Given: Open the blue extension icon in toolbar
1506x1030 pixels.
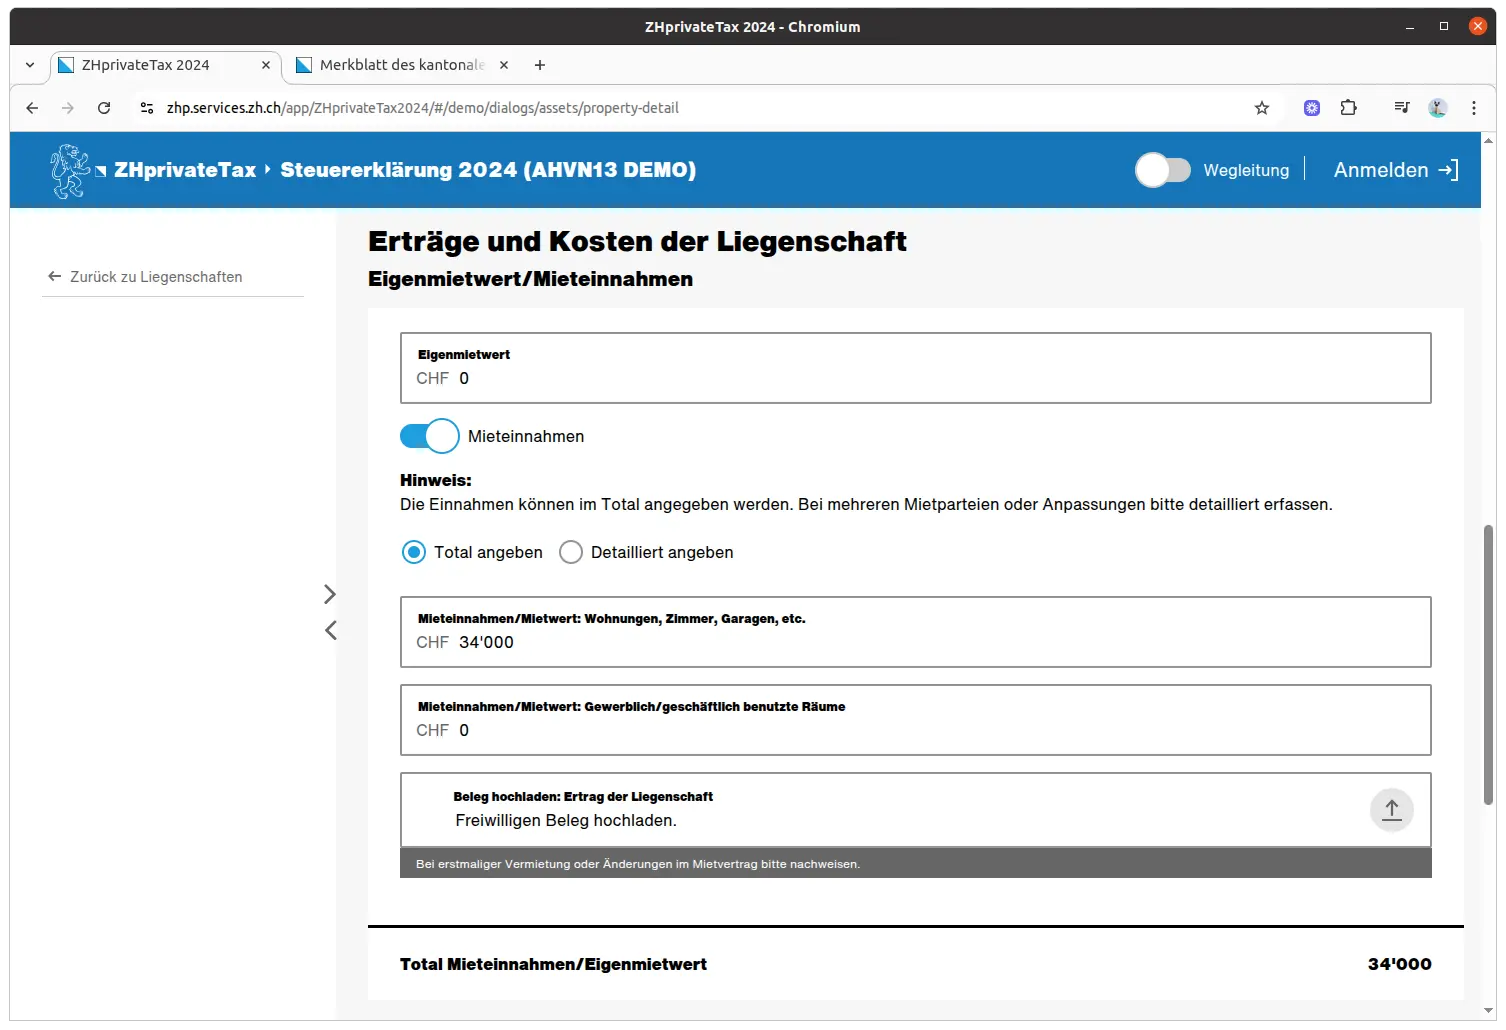Looking at the screenshot, I should click(x=1312, y=108).
